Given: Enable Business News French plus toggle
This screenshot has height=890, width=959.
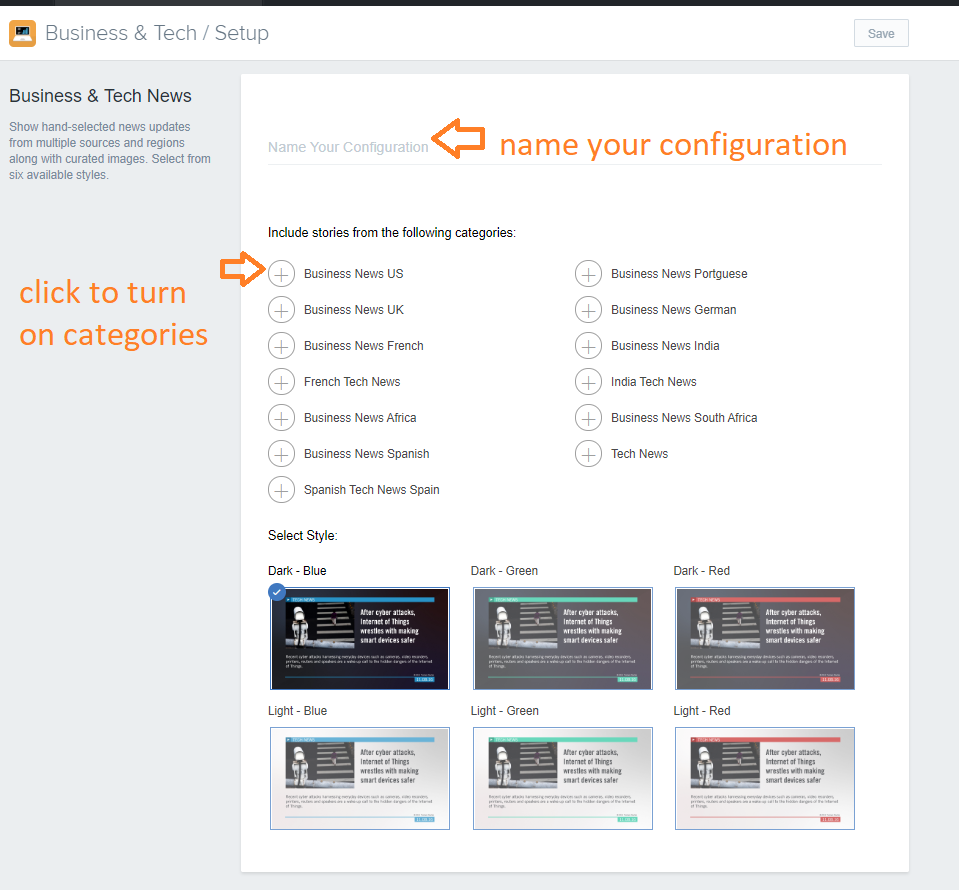Looking at the screenshot, I should pos(281,346).
